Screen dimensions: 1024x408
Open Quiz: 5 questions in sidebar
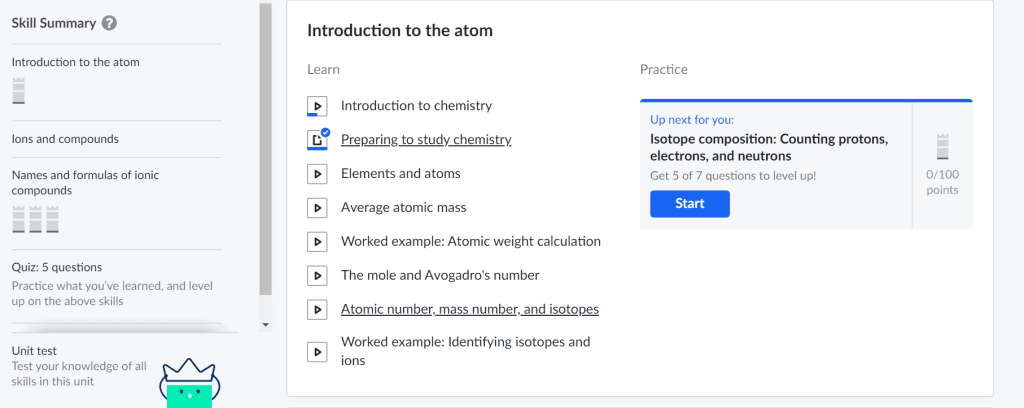(x=57, y=267)
